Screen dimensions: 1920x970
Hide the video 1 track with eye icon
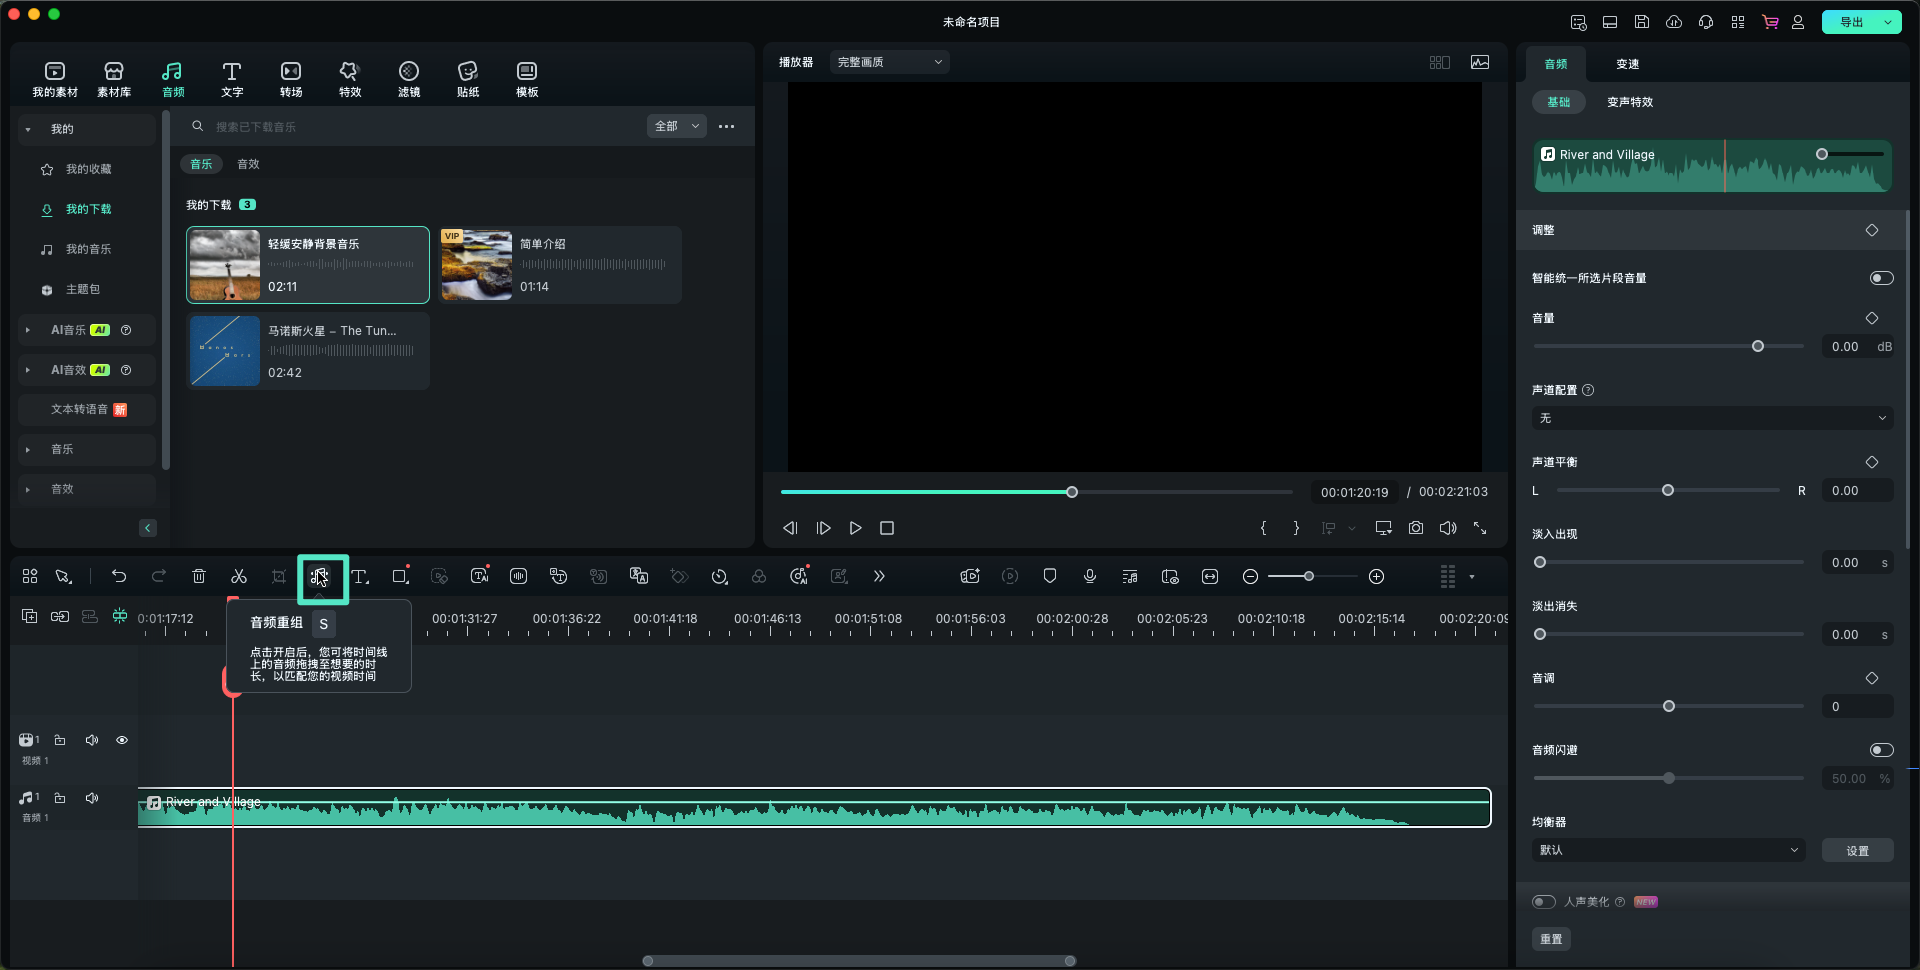122,740
